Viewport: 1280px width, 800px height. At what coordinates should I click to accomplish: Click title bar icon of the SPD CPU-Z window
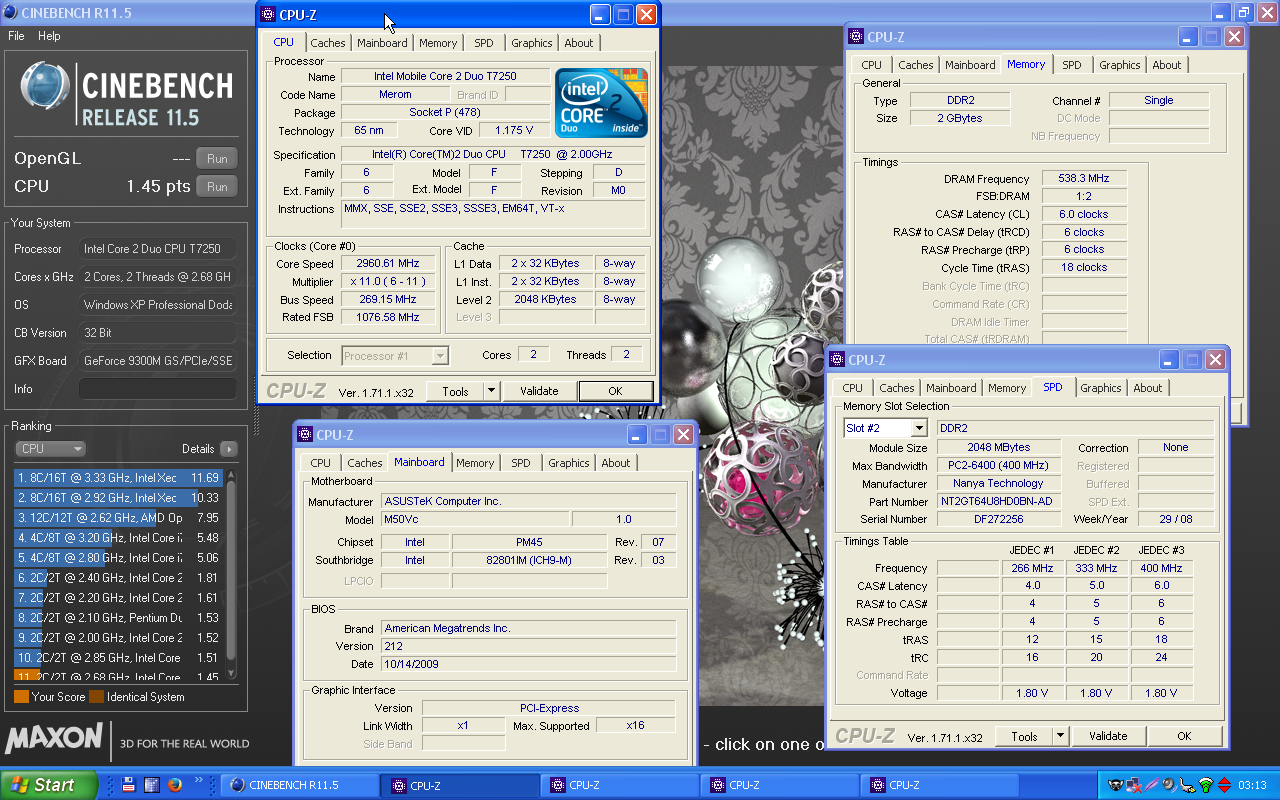pos(837,360)
